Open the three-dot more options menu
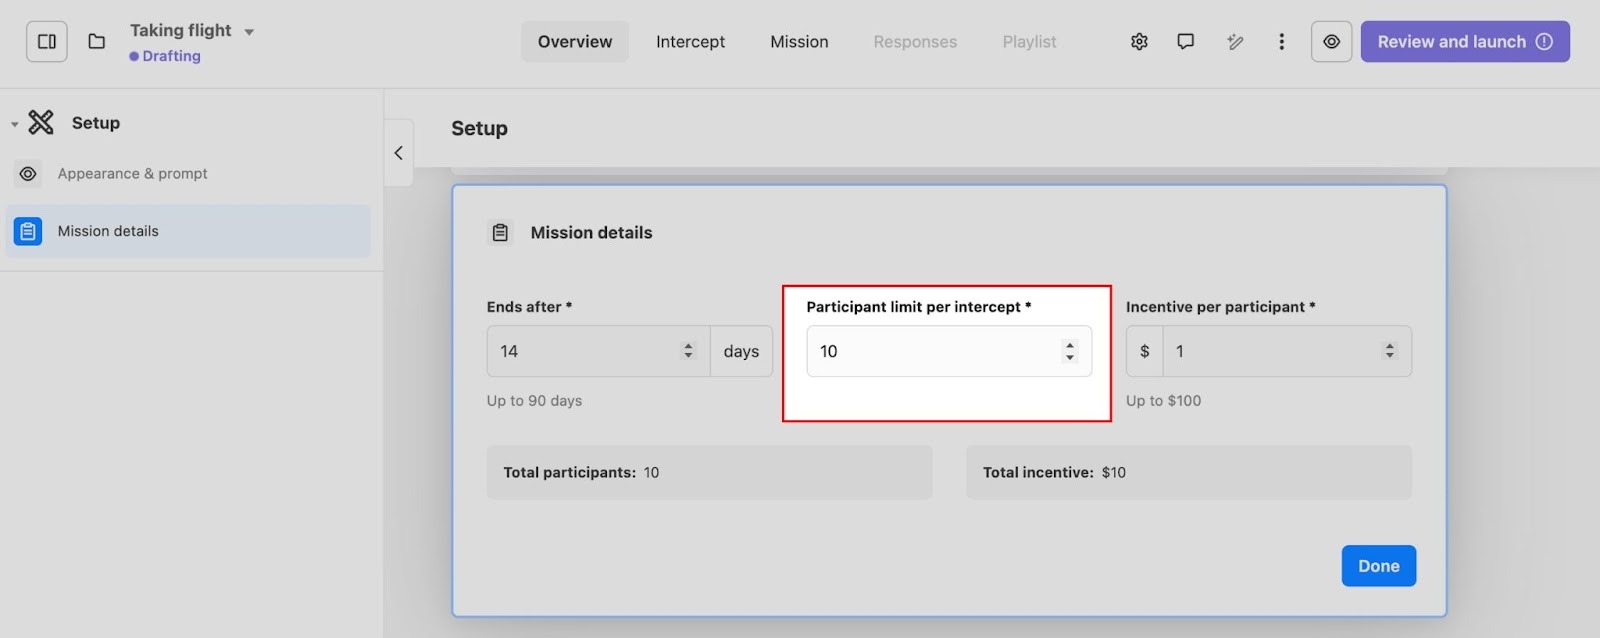The height and width of the screenshot is (638, 1600). (1281, 42)
